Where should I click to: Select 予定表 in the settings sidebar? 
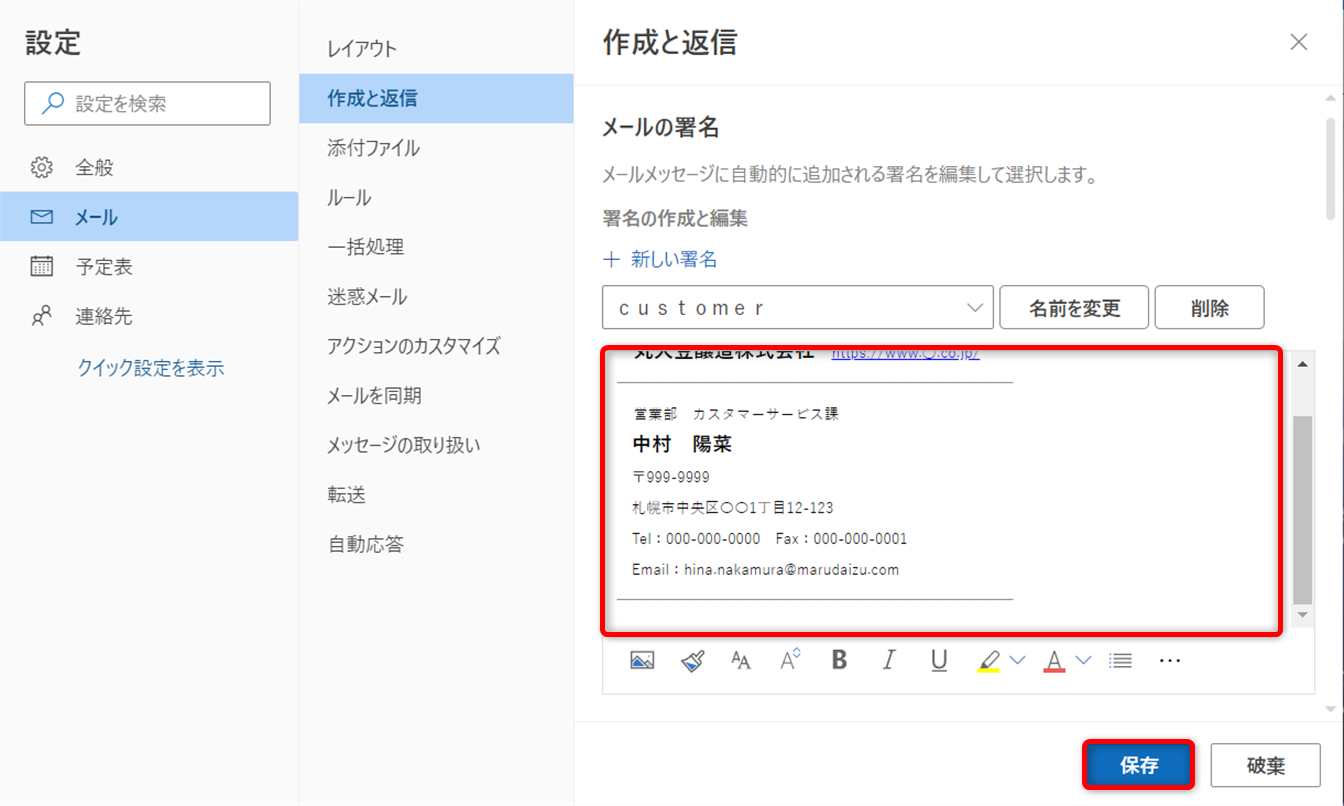pos(104,267)
